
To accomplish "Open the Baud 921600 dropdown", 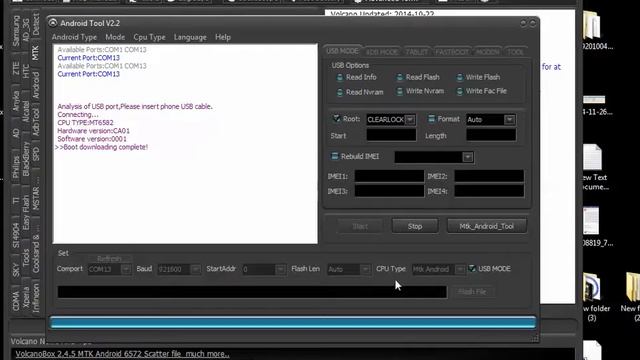I will tap(196, 269).
